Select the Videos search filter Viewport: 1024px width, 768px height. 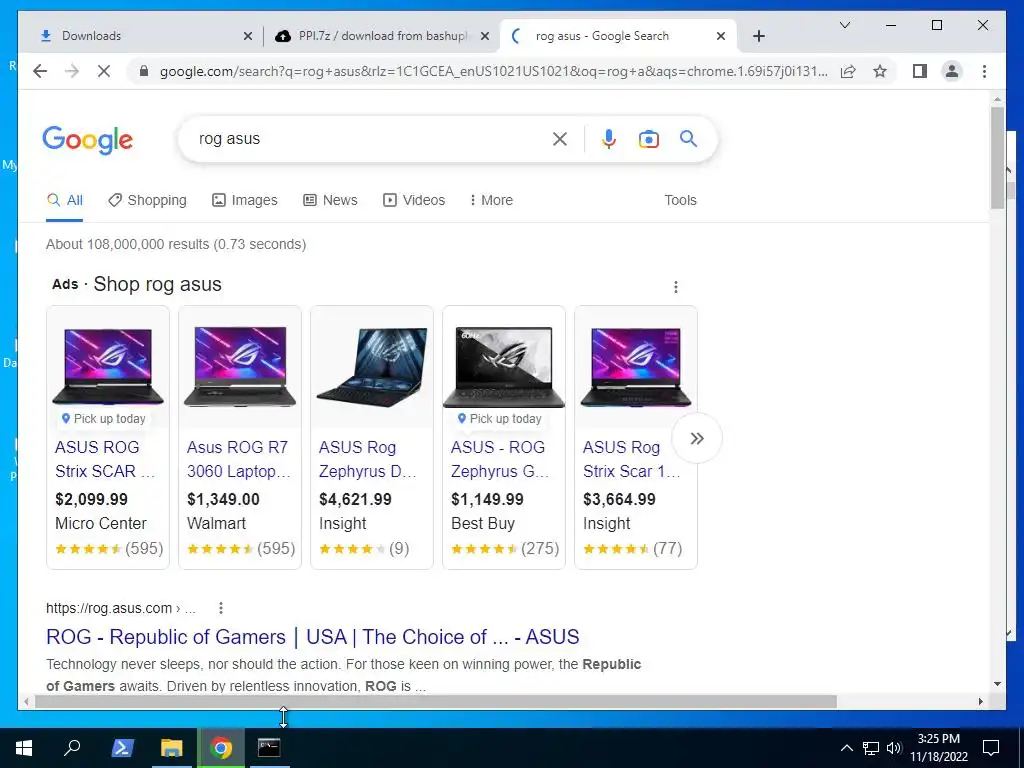(414, 200)
